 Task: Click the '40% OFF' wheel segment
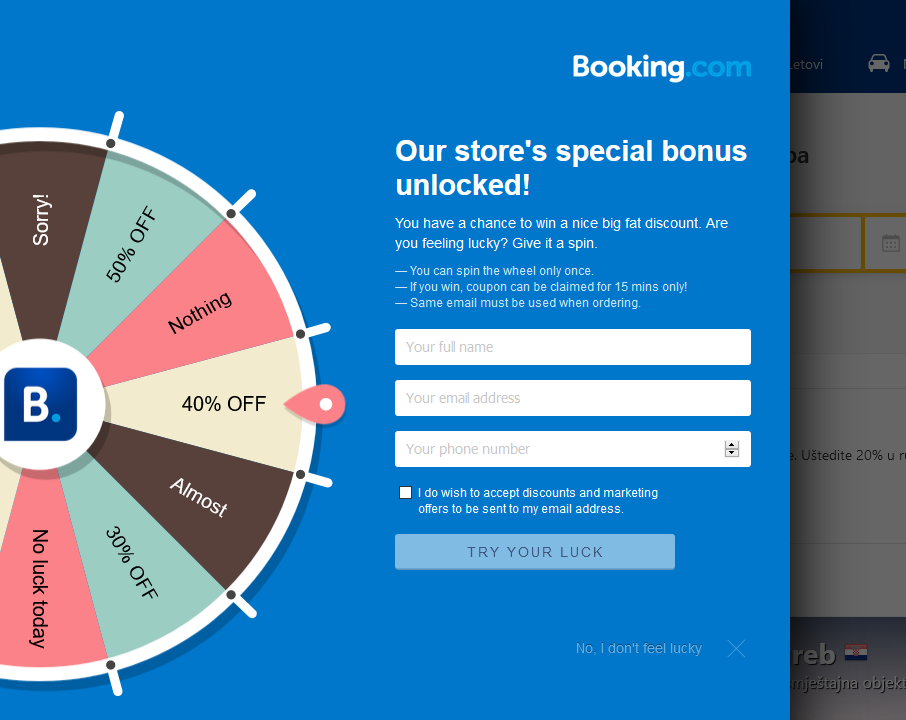pos(224,404)
